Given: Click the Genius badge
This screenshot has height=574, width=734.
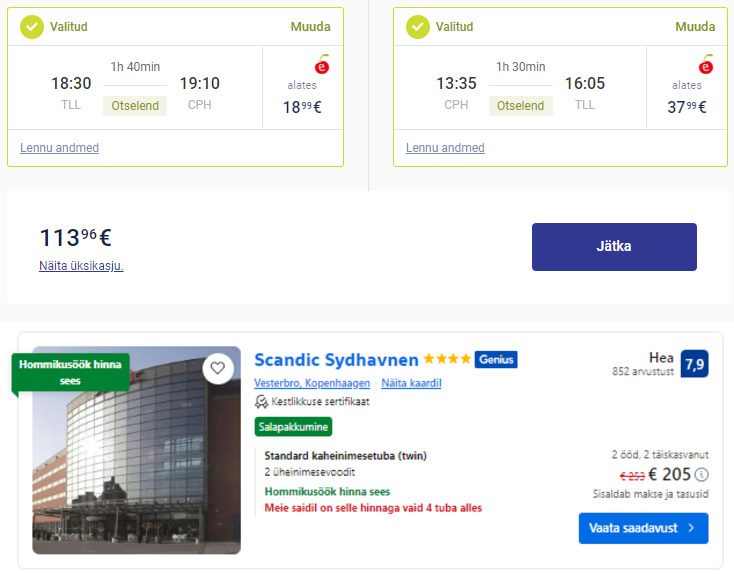Looking at the screenshot, I should pos(496,360).
